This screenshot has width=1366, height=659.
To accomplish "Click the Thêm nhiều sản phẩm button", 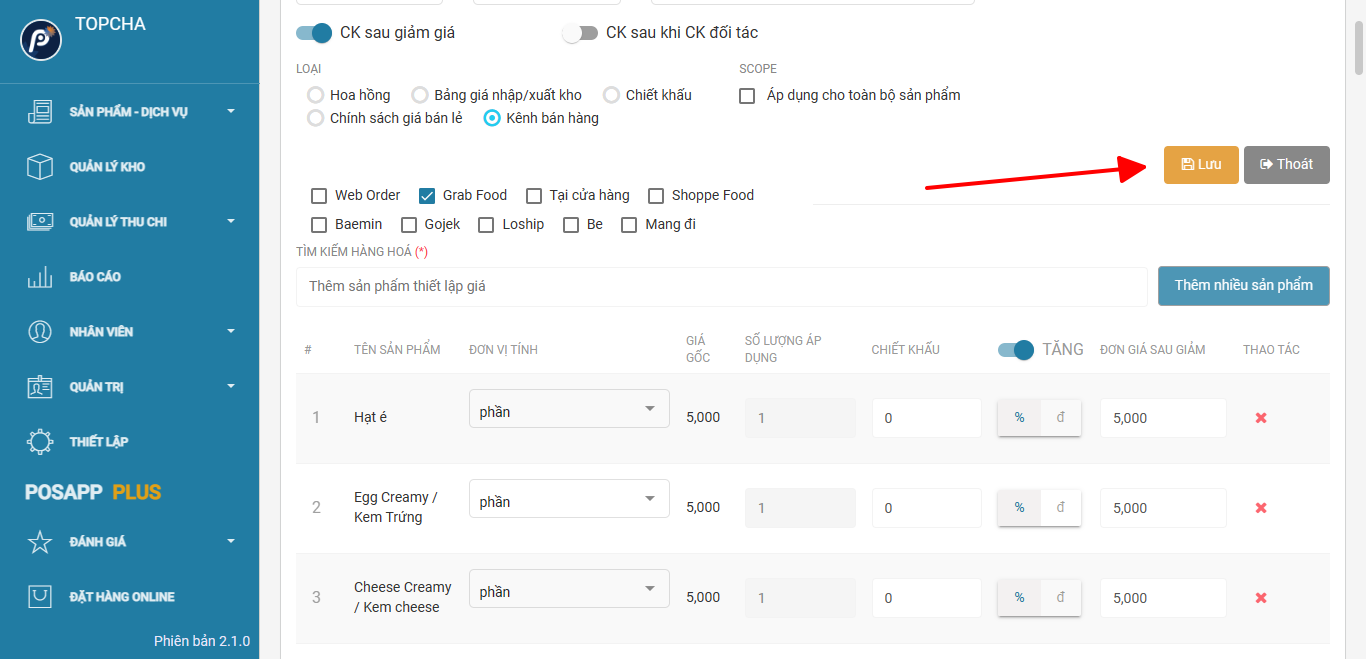I will (x=1243, y=286).
